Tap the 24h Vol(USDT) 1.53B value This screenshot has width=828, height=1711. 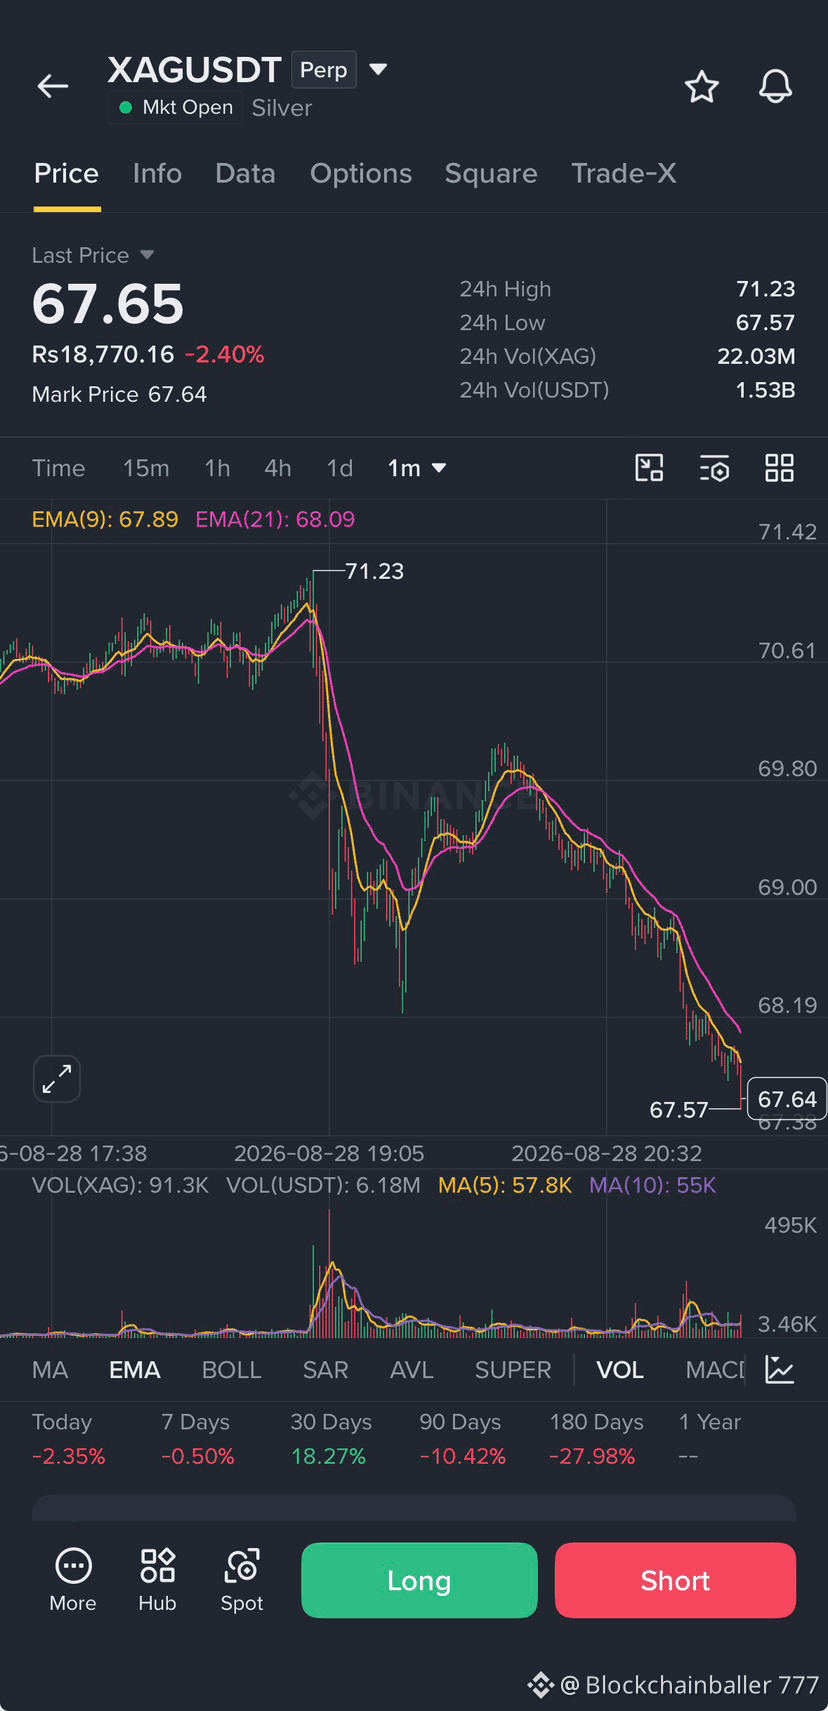pos(766,390)
